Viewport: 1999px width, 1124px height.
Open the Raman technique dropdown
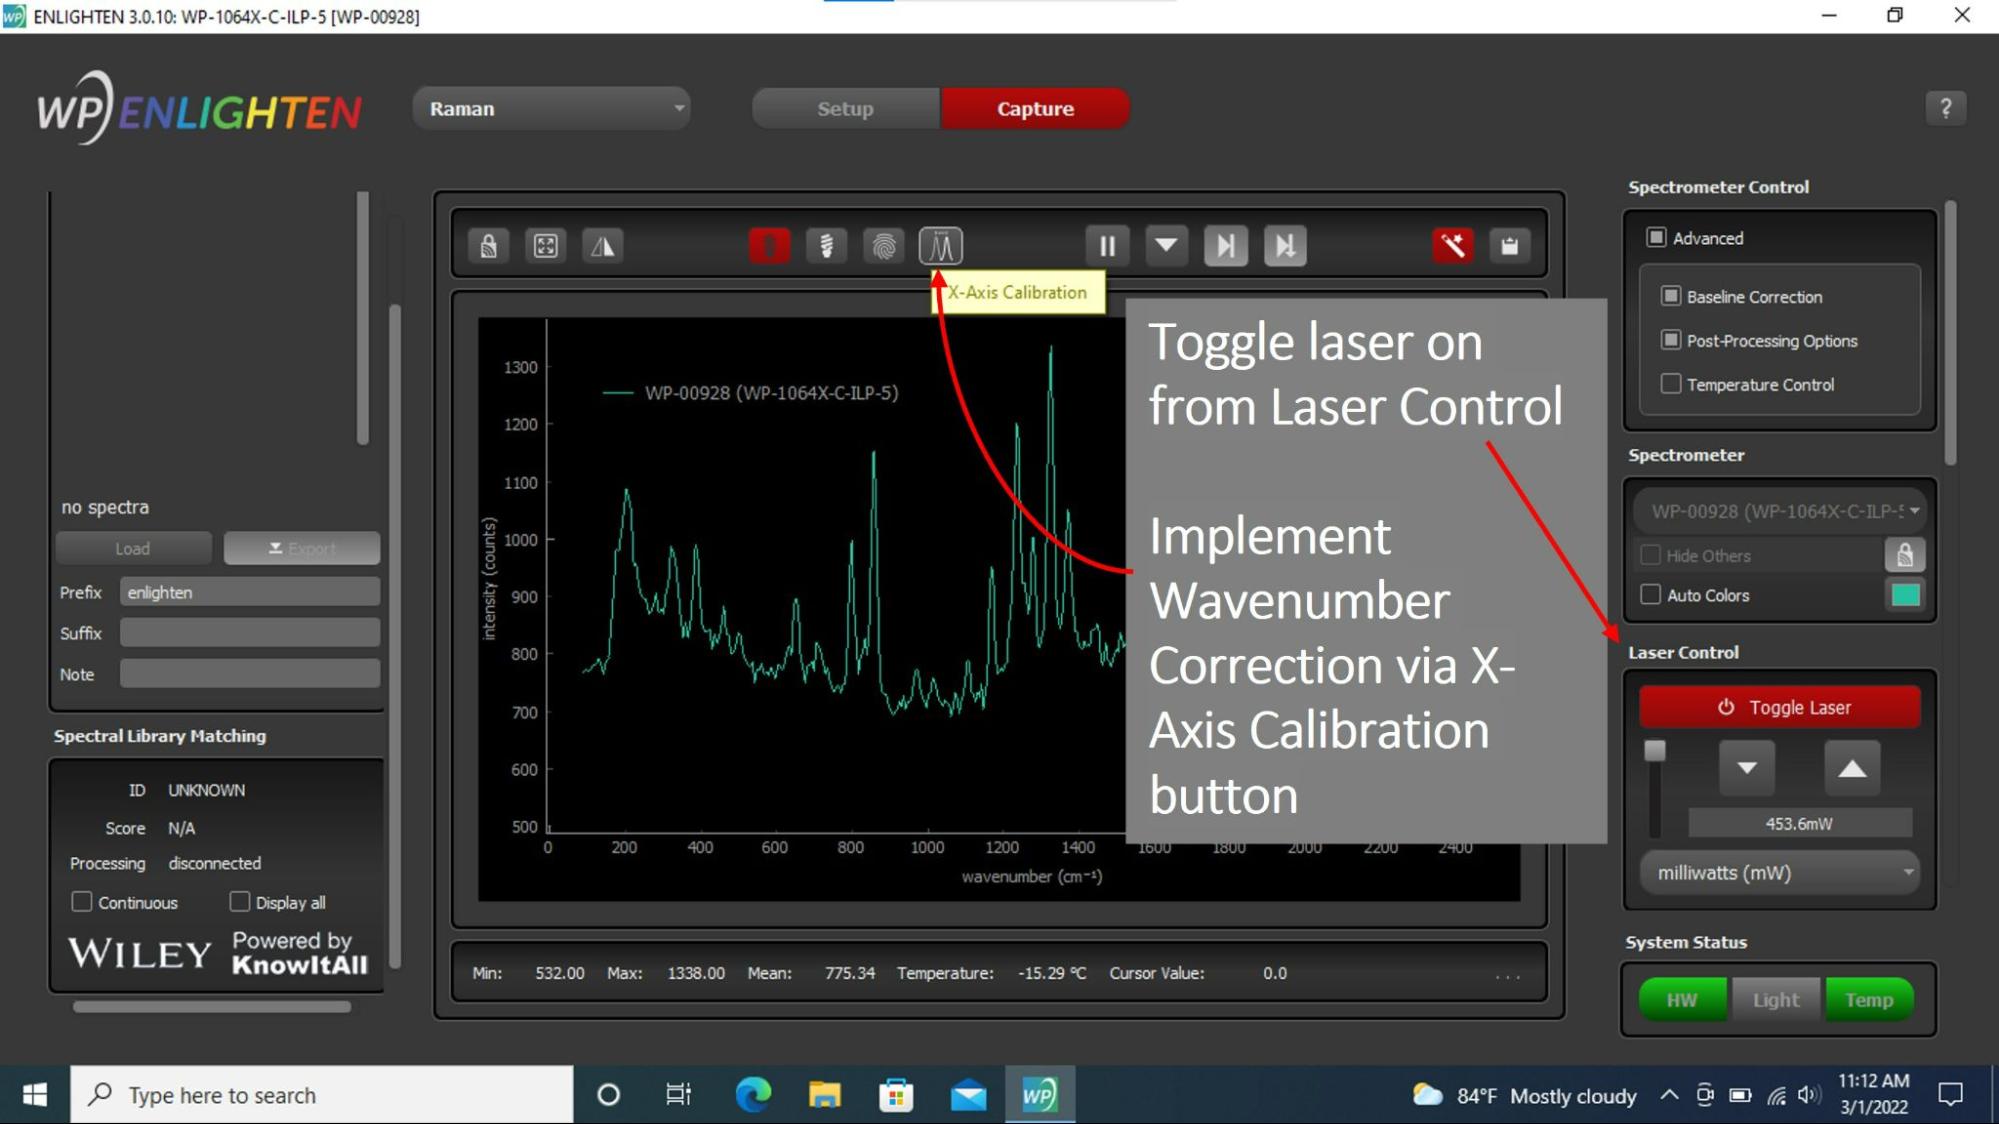[552, 109]
